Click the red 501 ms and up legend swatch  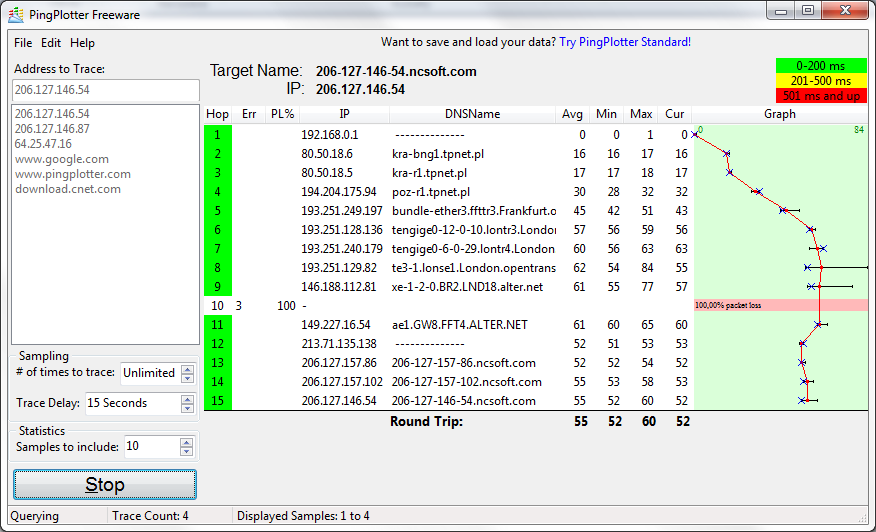coord(821,96)
